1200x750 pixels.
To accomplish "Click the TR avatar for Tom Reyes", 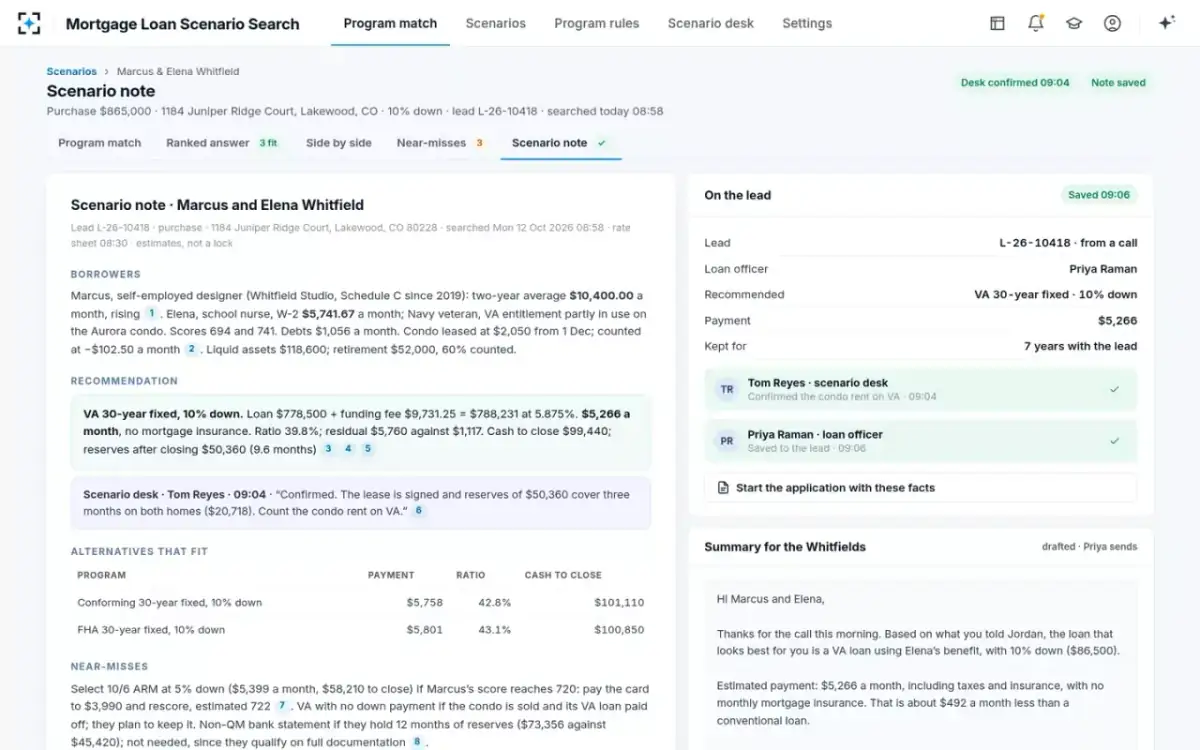I will point(727,389).
